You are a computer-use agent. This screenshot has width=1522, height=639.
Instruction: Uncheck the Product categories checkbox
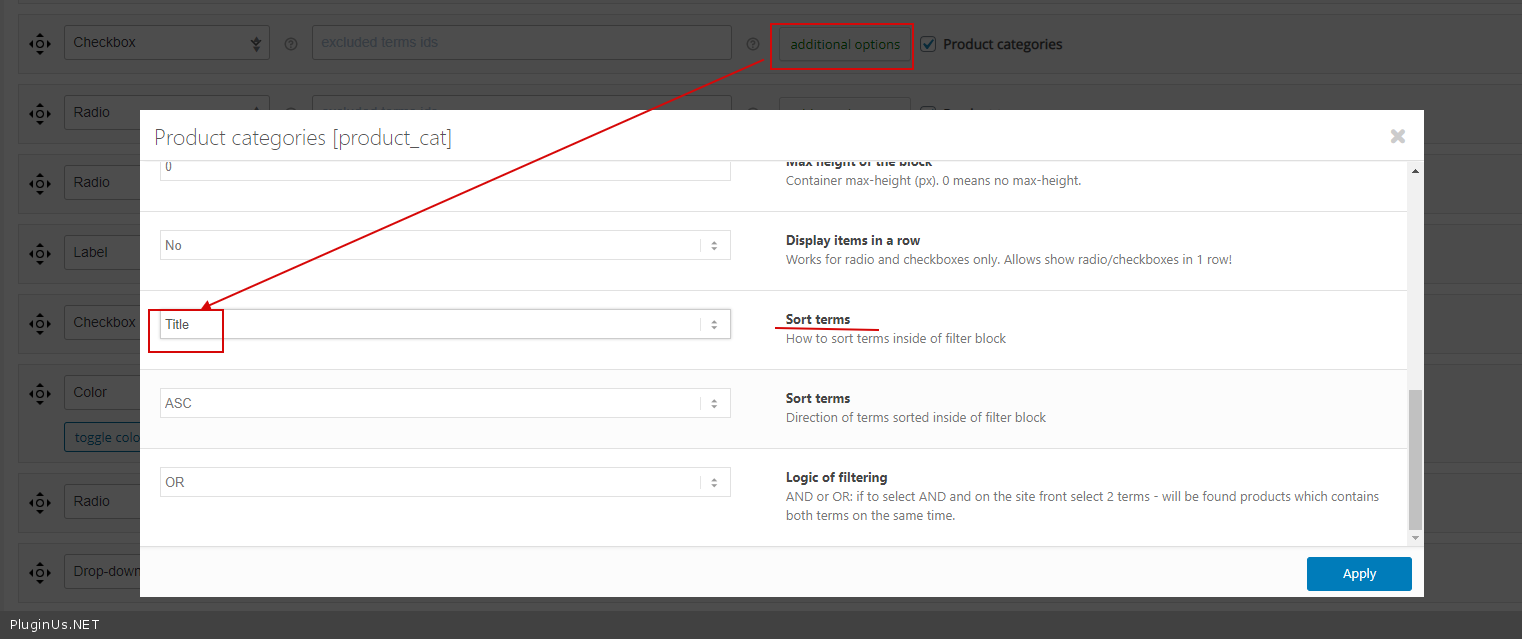point(928,44)
